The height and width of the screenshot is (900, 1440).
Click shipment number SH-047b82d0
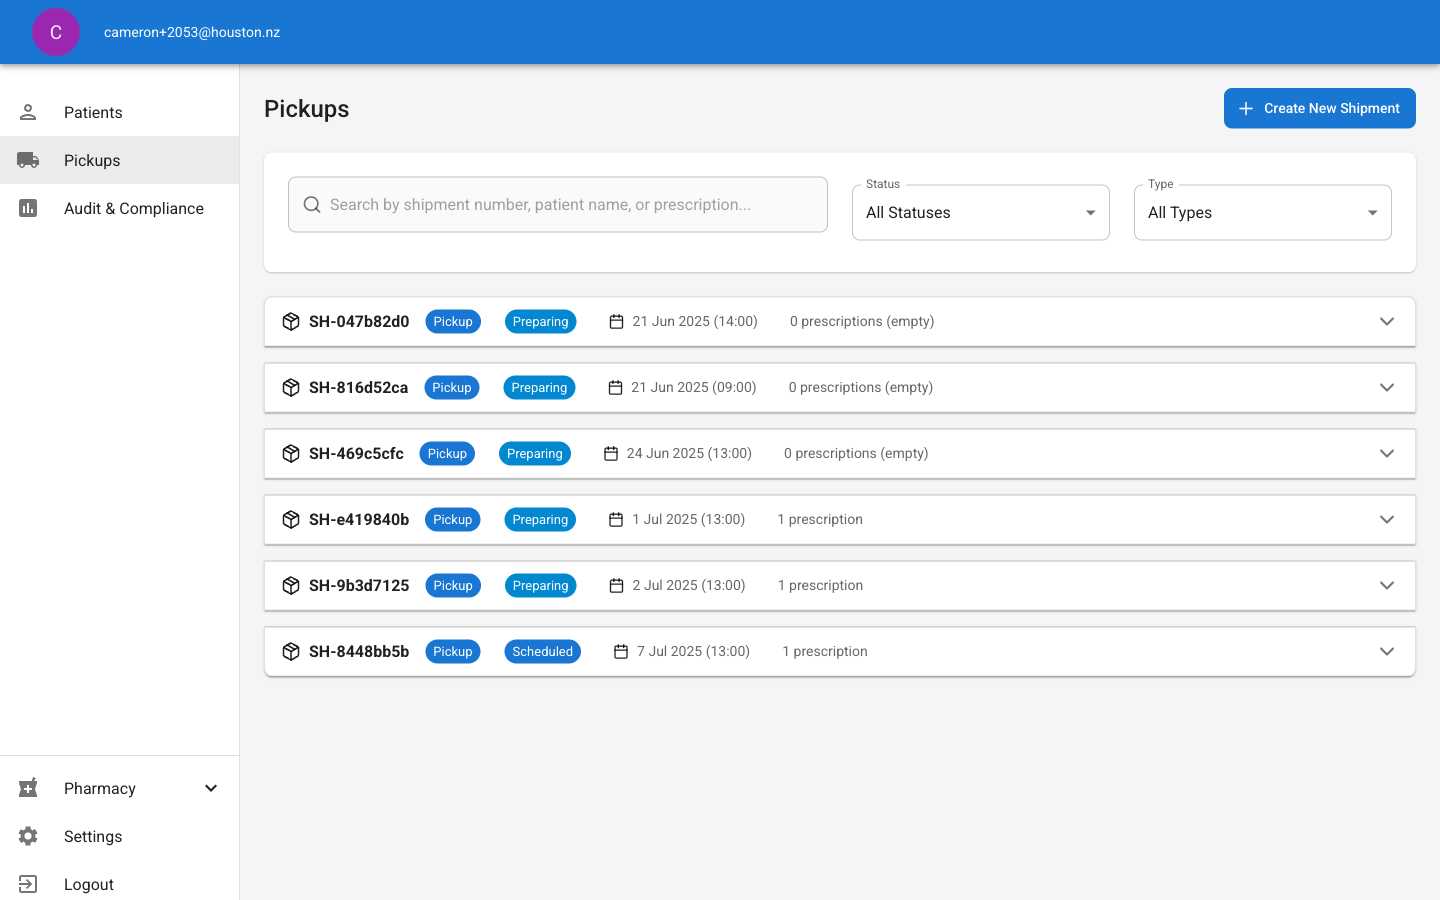pyautogui.click(x=359, y=321)
